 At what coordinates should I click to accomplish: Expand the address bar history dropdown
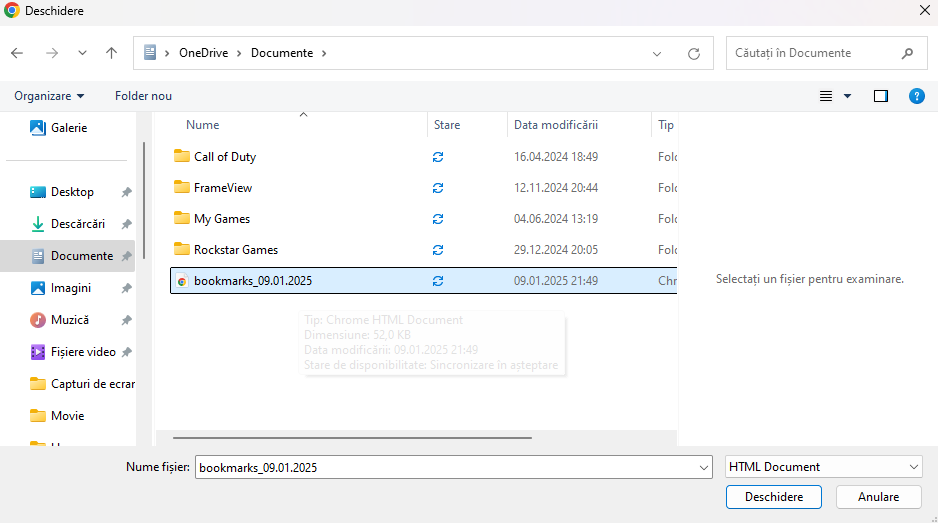(x=657, y=53)
